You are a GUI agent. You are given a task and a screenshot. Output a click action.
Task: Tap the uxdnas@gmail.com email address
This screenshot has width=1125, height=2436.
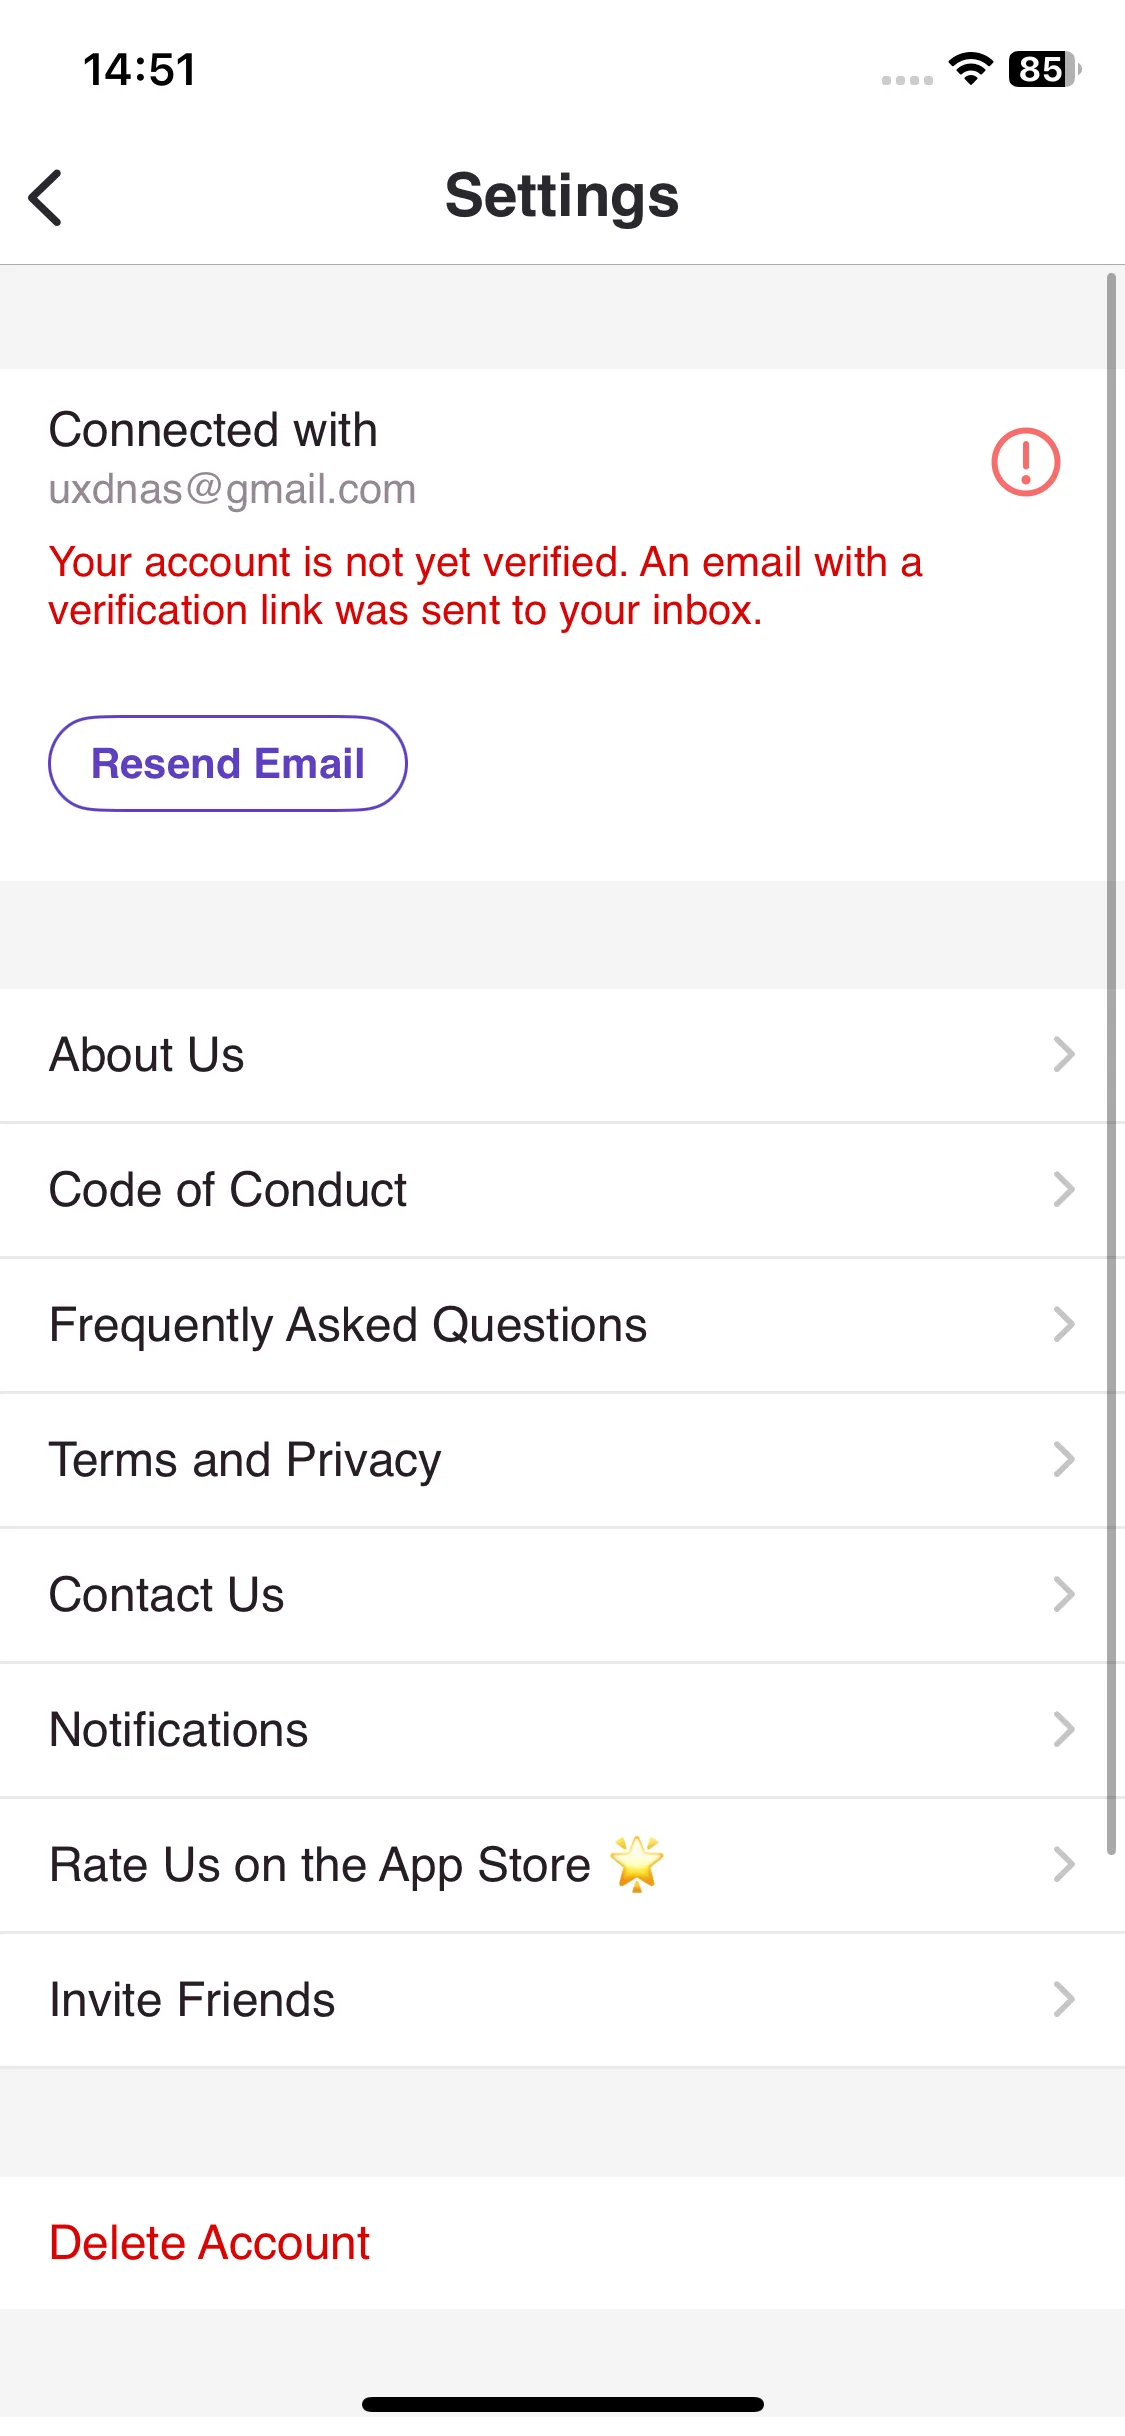click(x=232, y=490)
